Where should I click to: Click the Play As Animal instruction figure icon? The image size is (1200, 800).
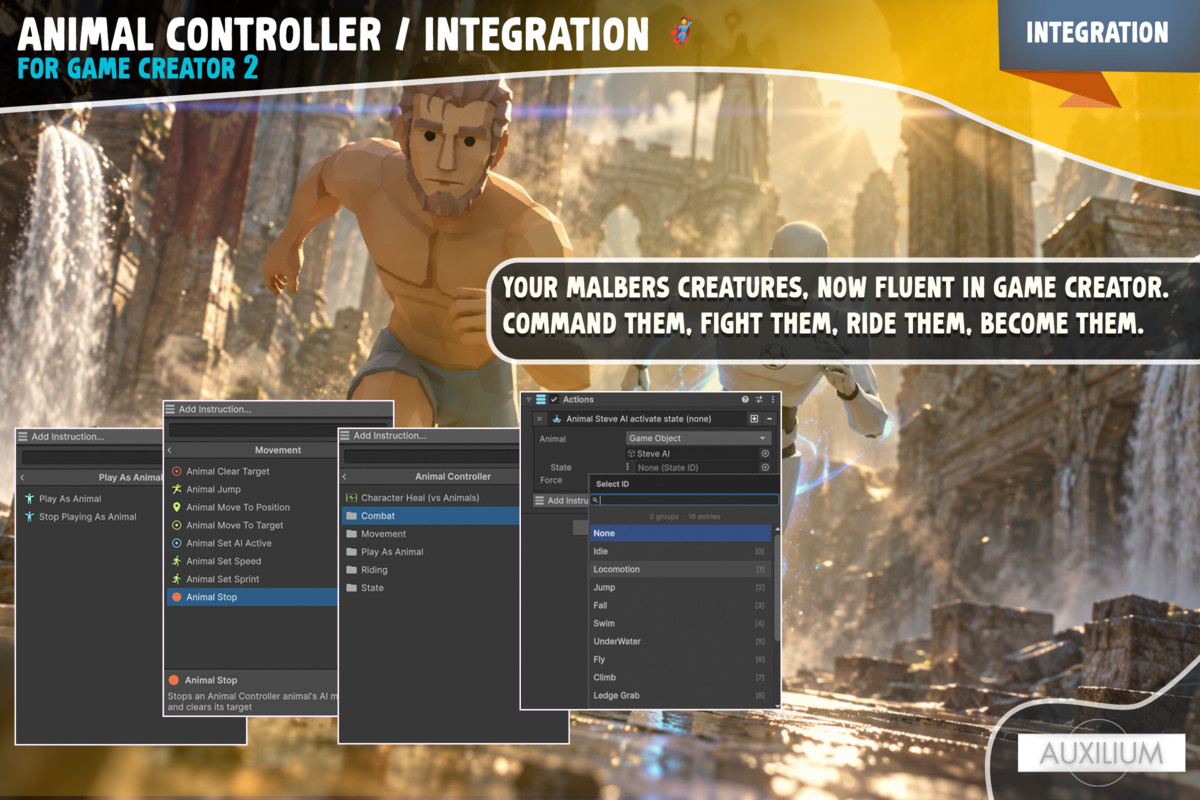[29, 498]
